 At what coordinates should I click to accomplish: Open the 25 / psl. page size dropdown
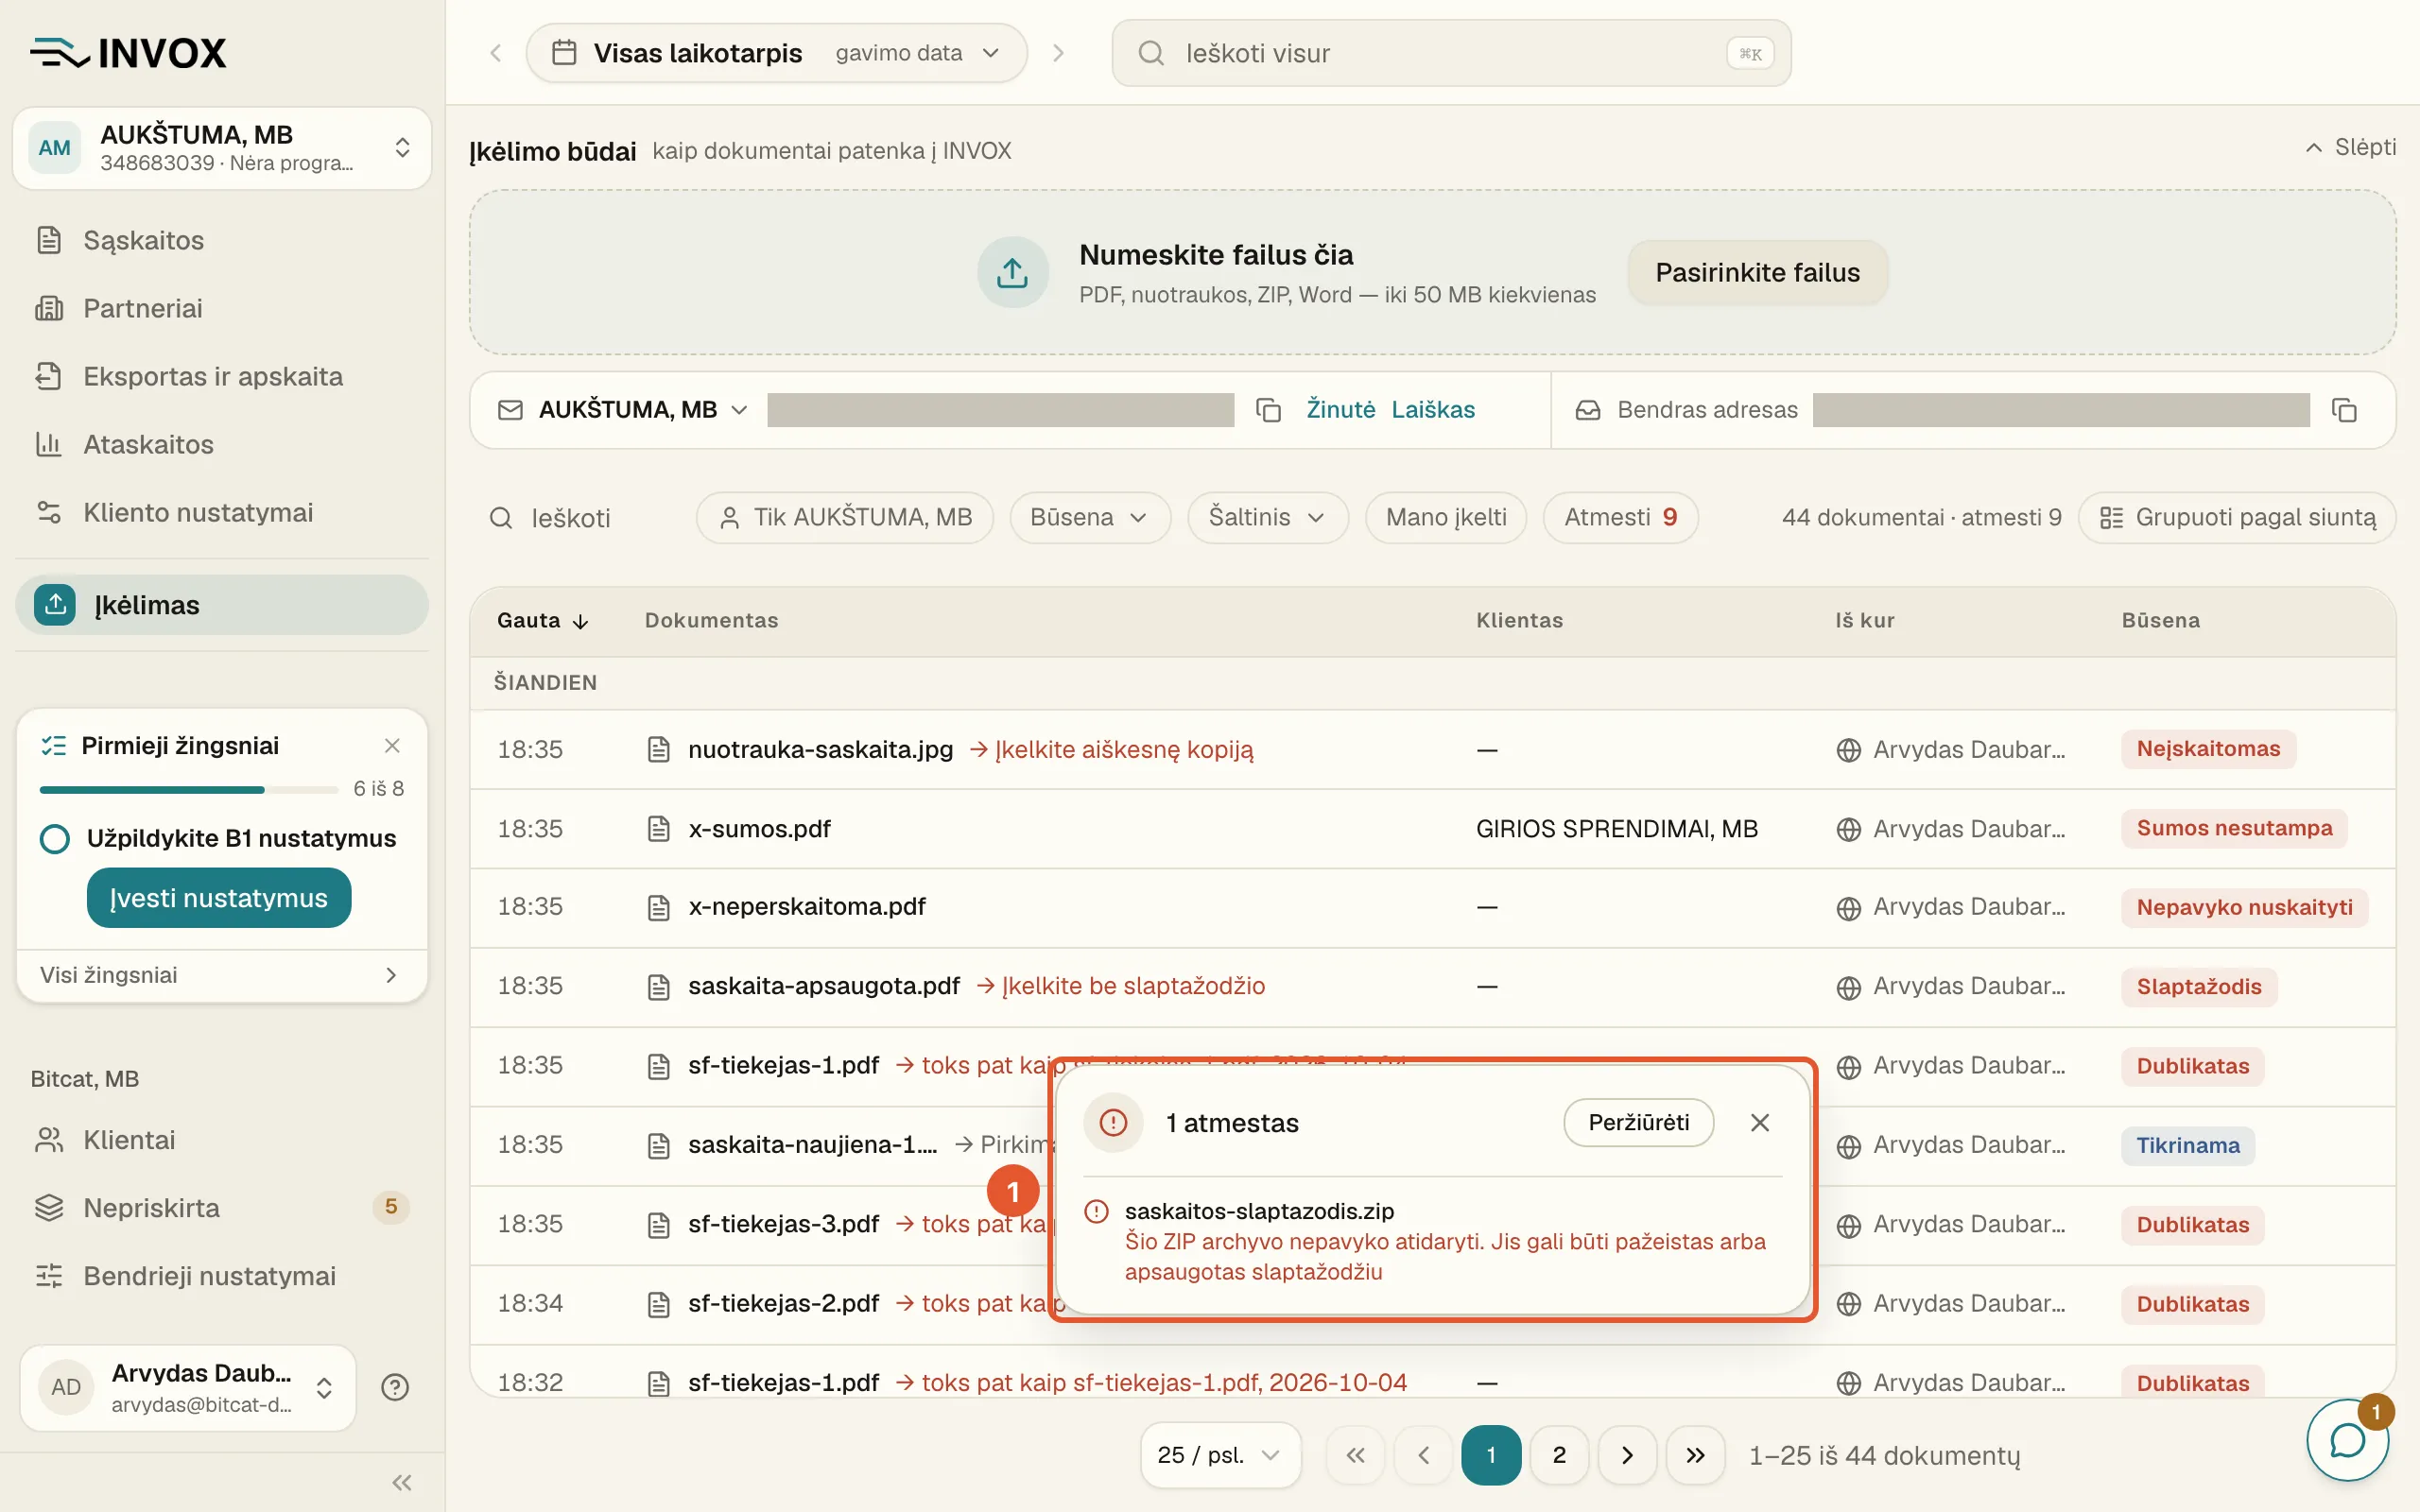[1220, 1455]
